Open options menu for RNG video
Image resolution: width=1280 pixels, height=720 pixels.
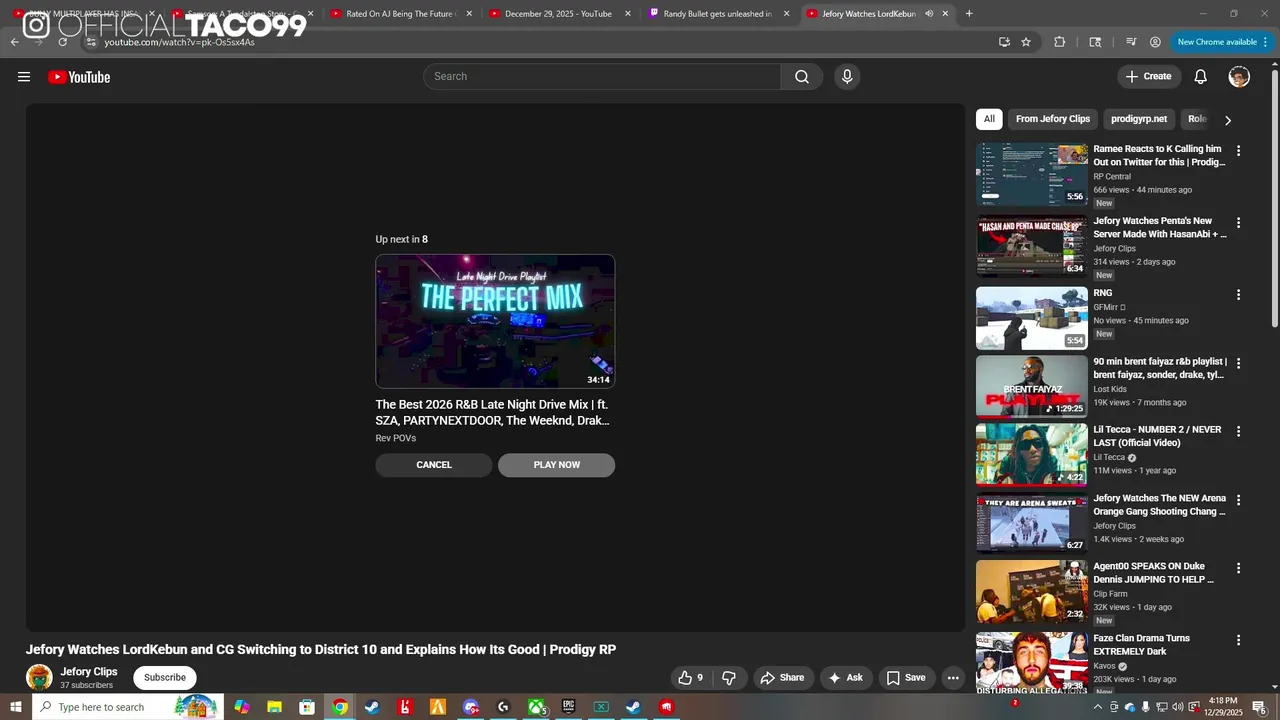point(1238,295)
